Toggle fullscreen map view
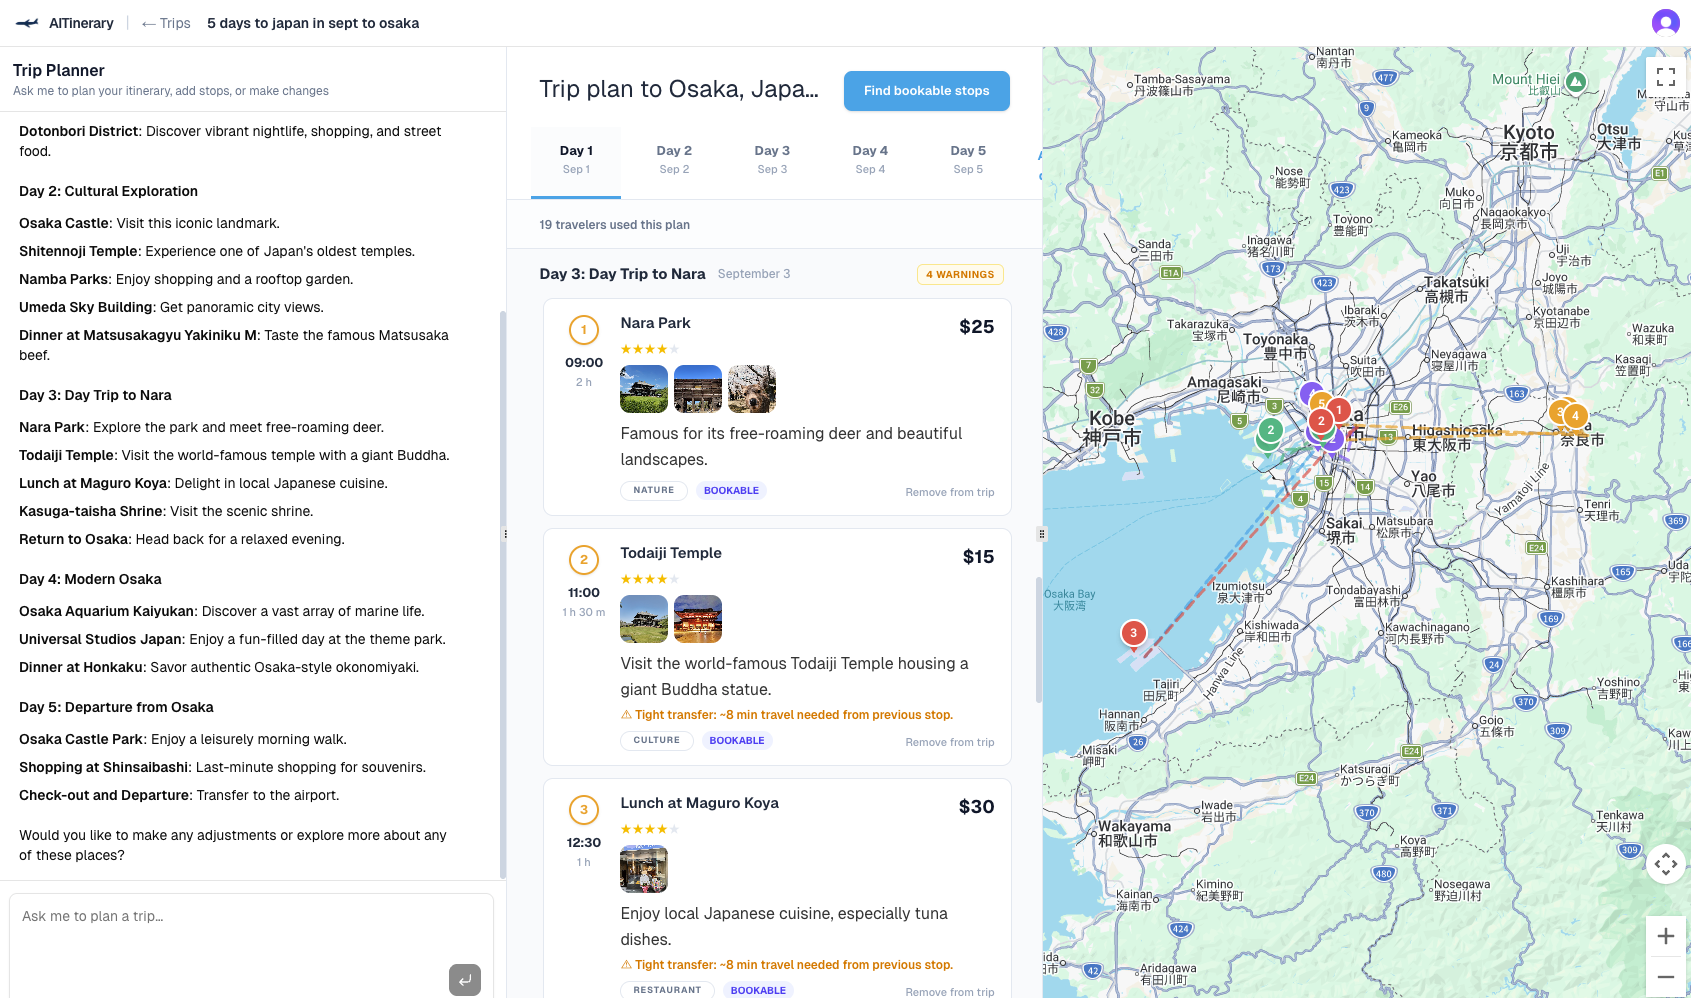This screenshot has width=1691, height=998. tap(1665, 76)
